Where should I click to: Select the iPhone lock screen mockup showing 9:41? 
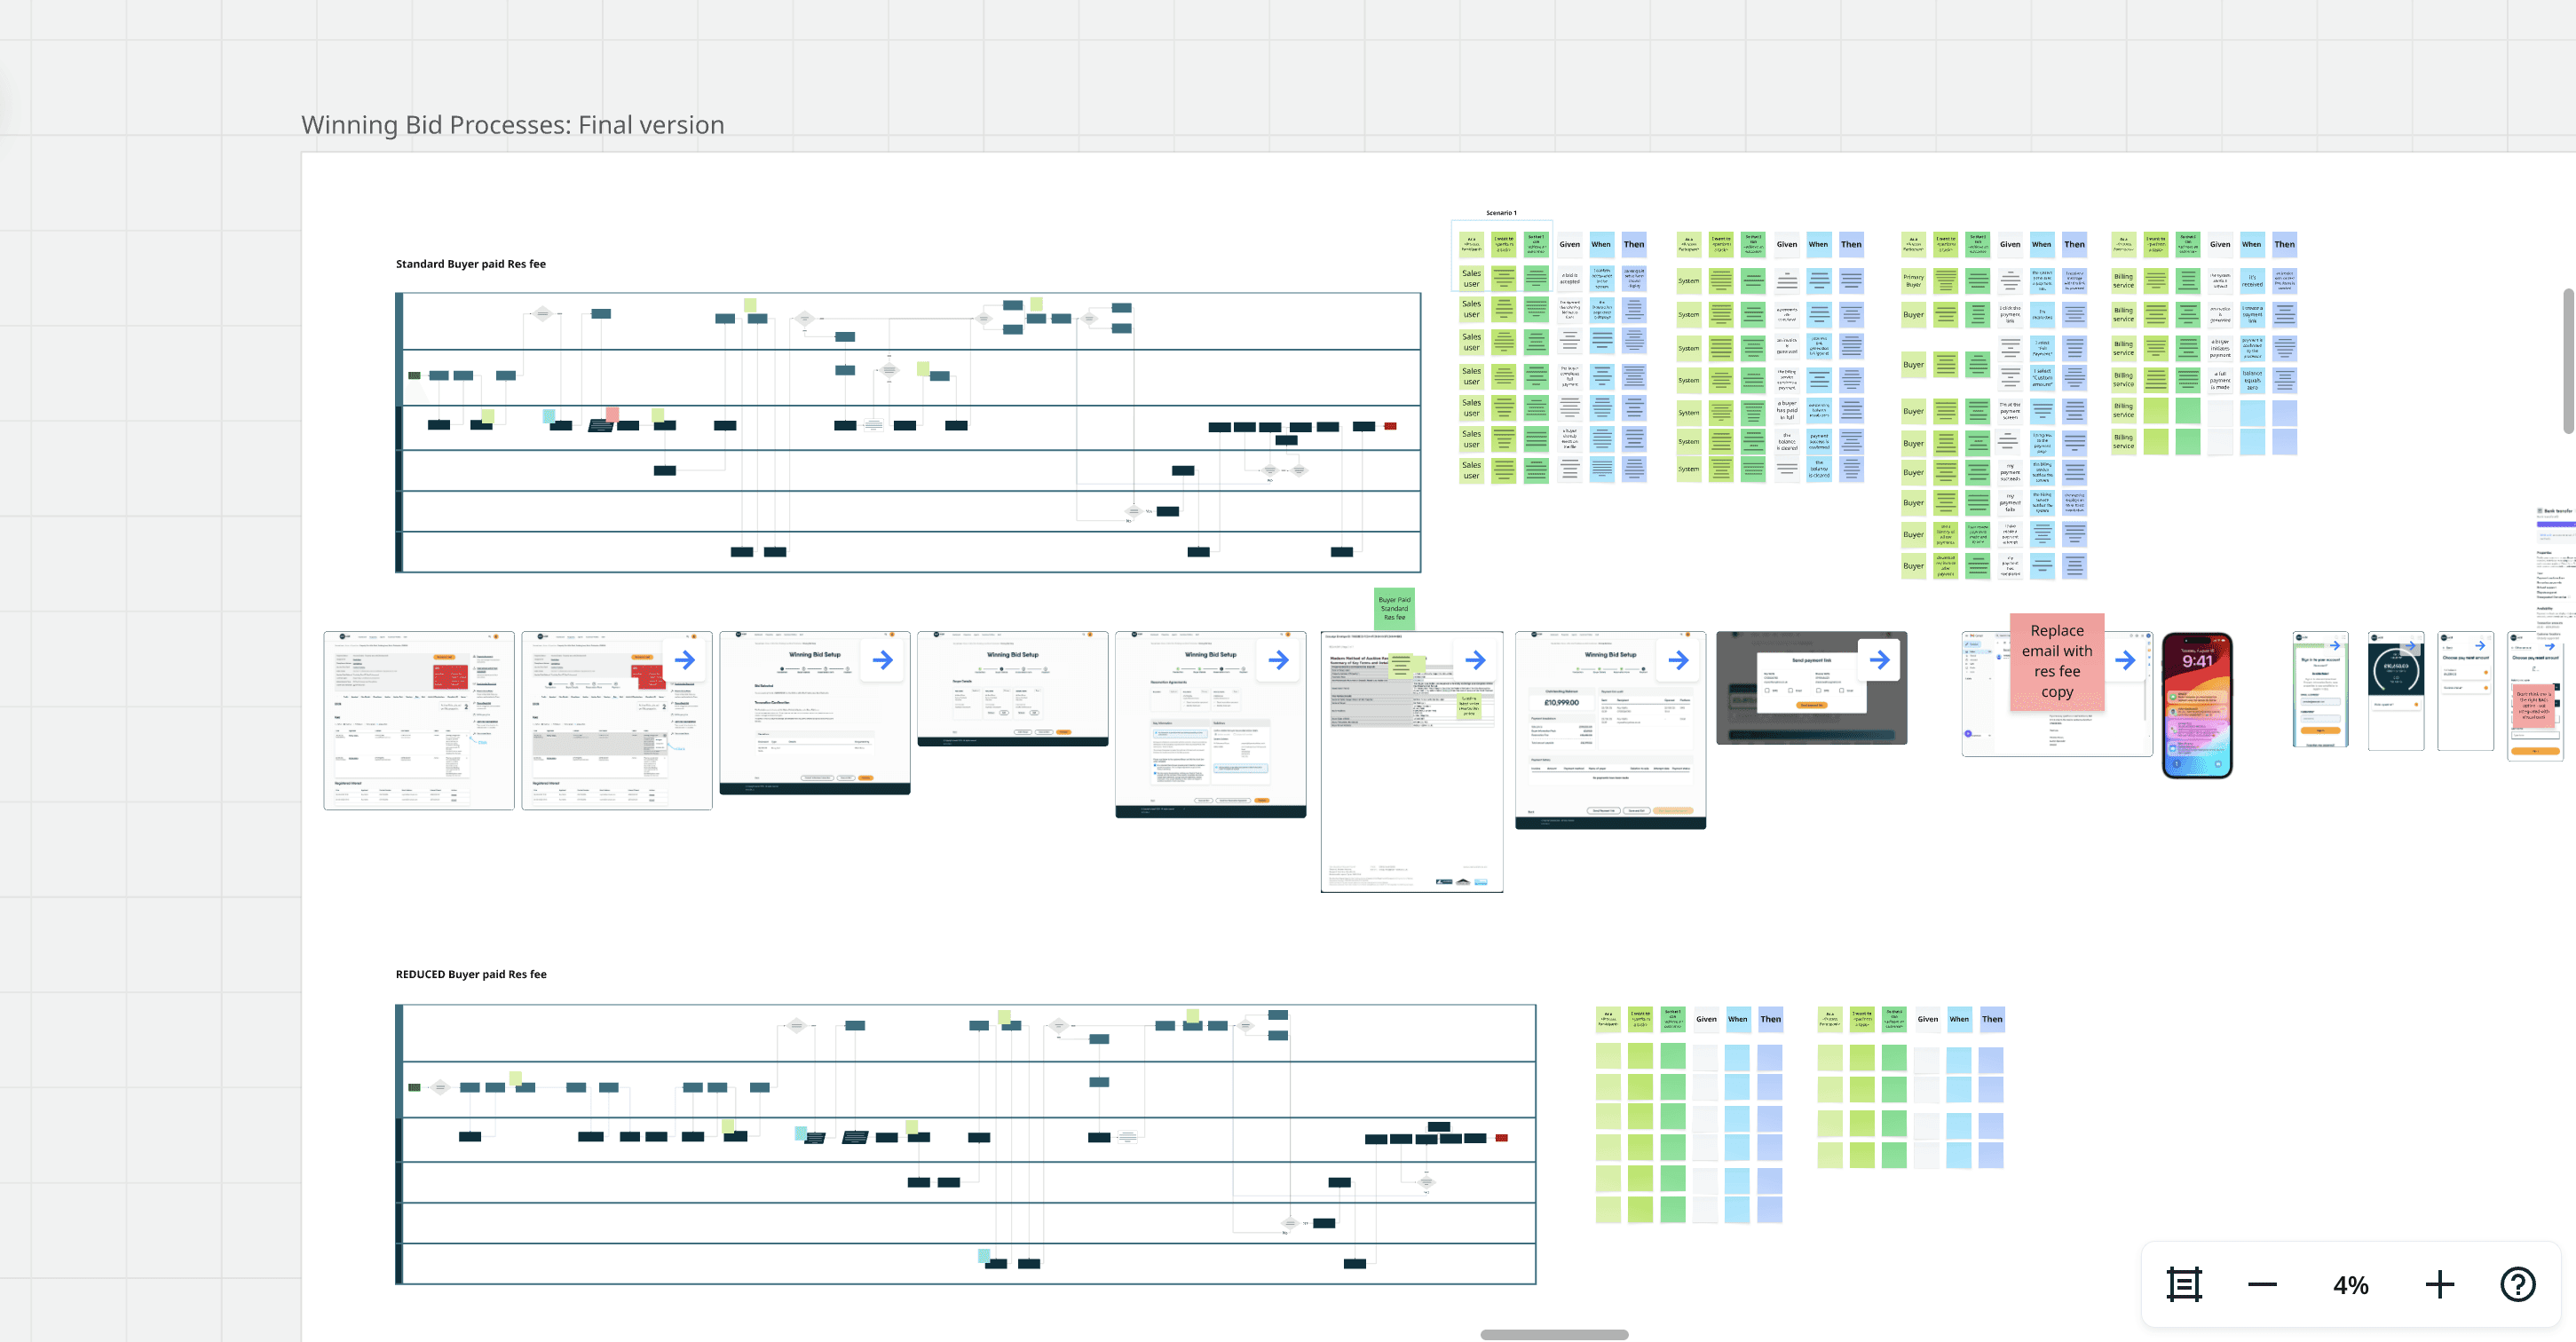click(2197, 705)
